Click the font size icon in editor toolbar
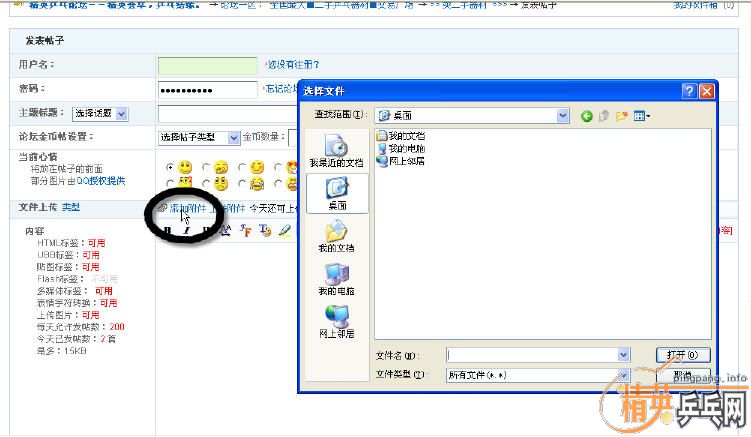 (x=226, y=230)
